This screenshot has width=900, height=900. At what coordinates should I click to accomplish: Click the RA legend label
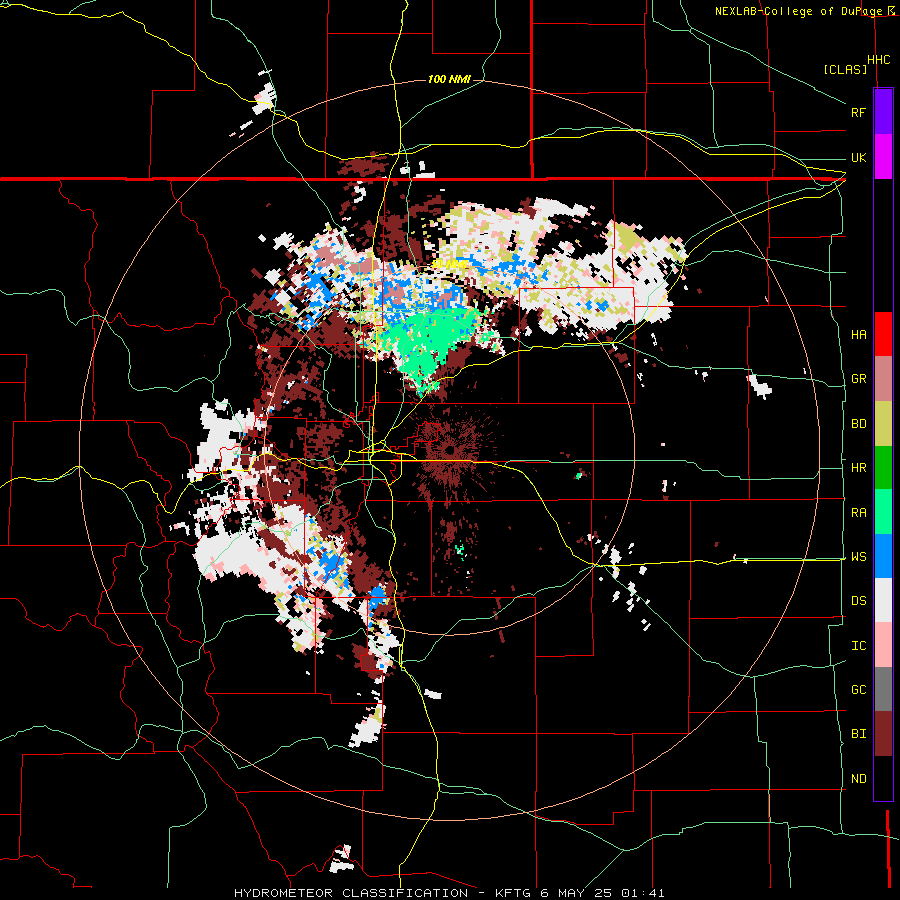(x=858, y=513)
